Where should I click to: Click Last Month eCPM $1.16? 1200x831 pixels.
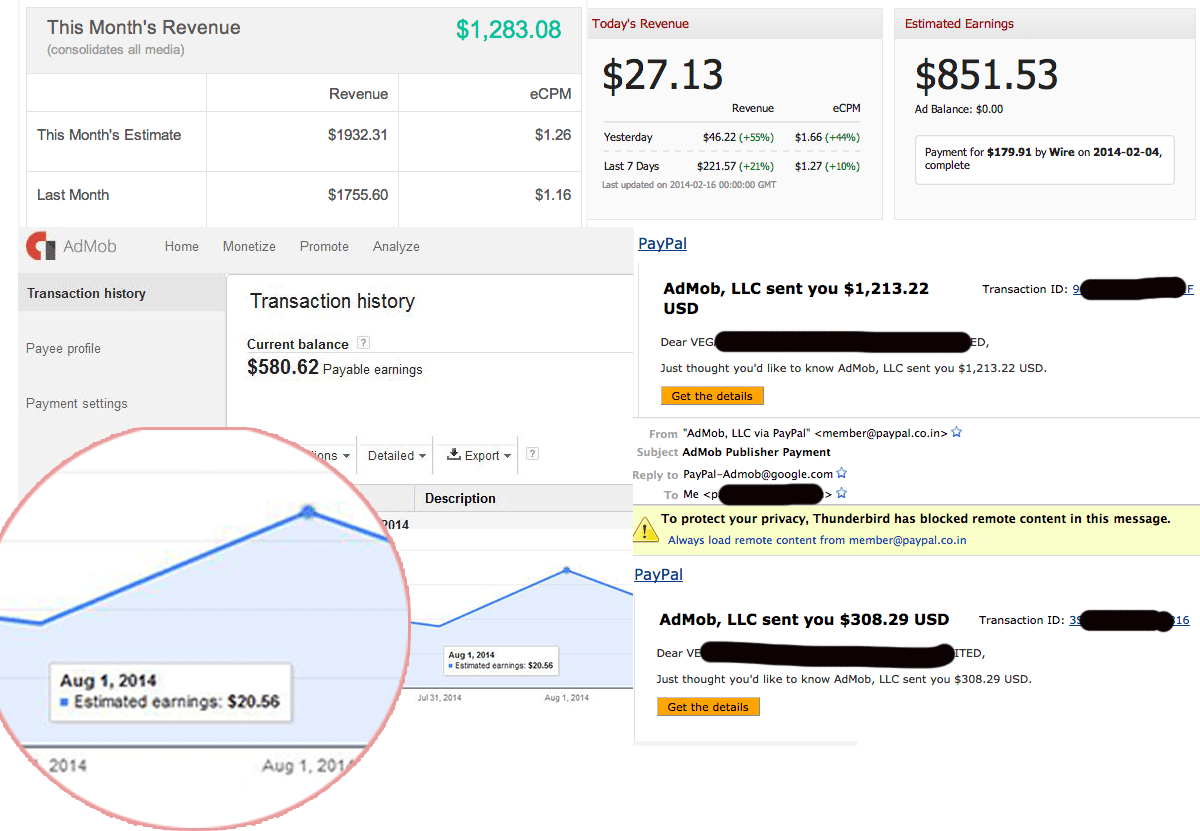553,195
